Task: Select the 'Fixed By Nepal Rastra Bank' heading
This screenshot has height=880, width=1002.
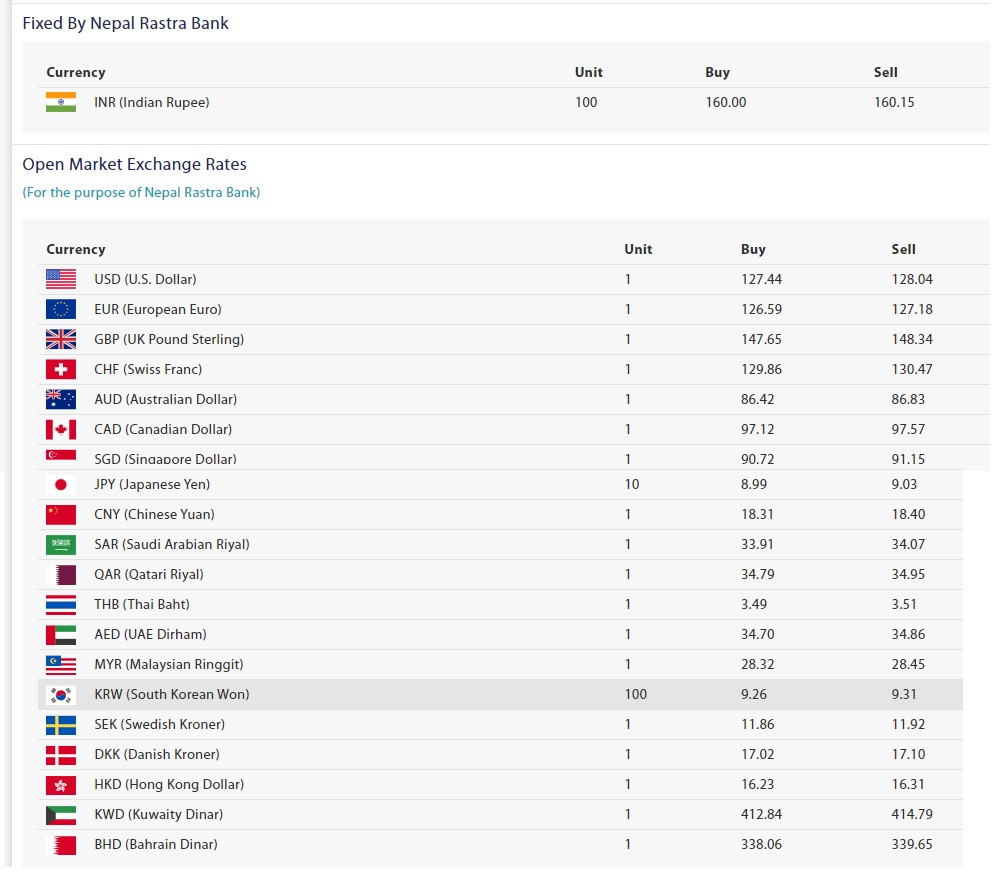Action: [125, 24]
